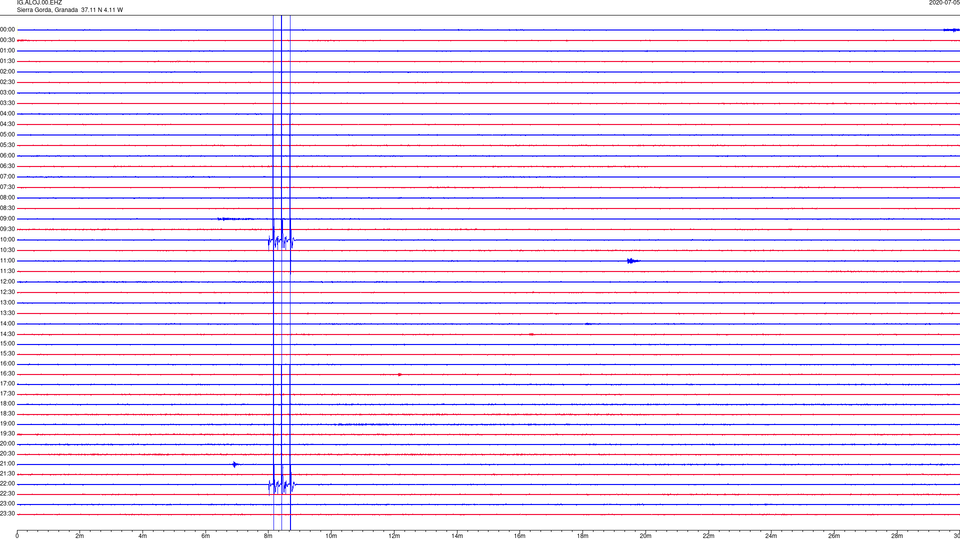Click the 12:00 time label
Image resolution: width=960 pixels, height=540 pixels.
click(7, 282)
